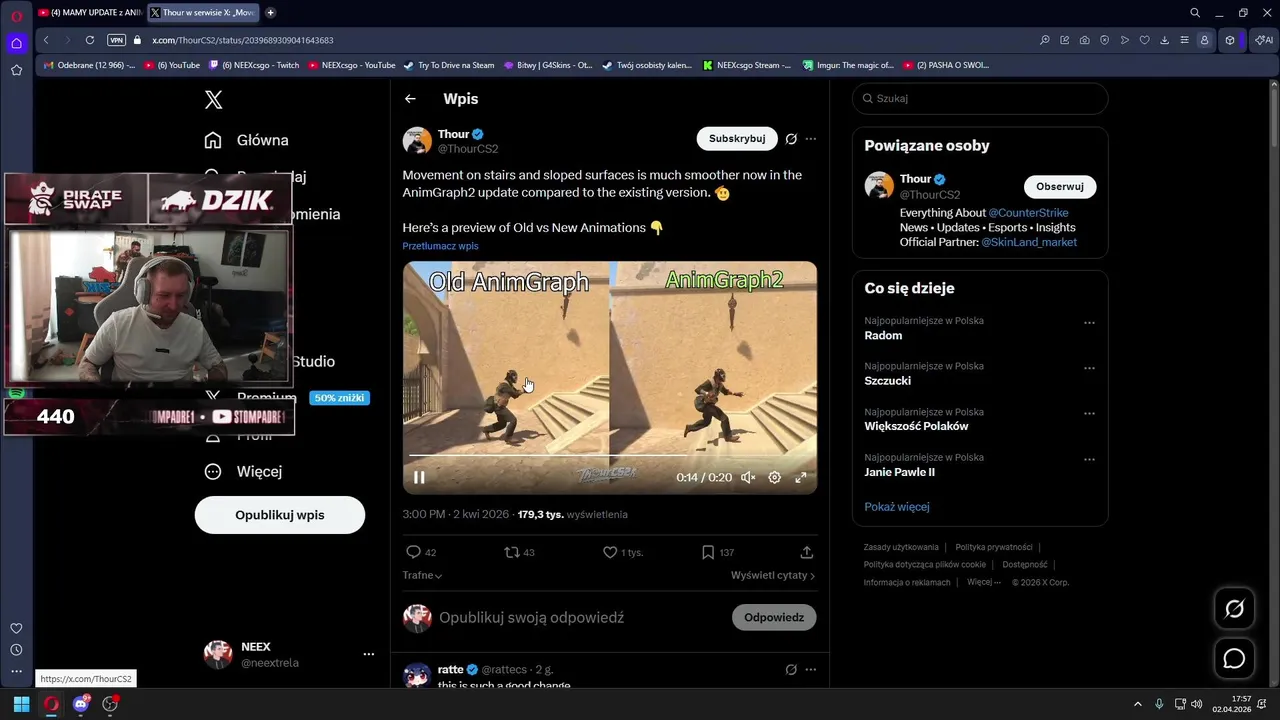
Task: Open options for Radom trend
Action: click(1089, 323)
